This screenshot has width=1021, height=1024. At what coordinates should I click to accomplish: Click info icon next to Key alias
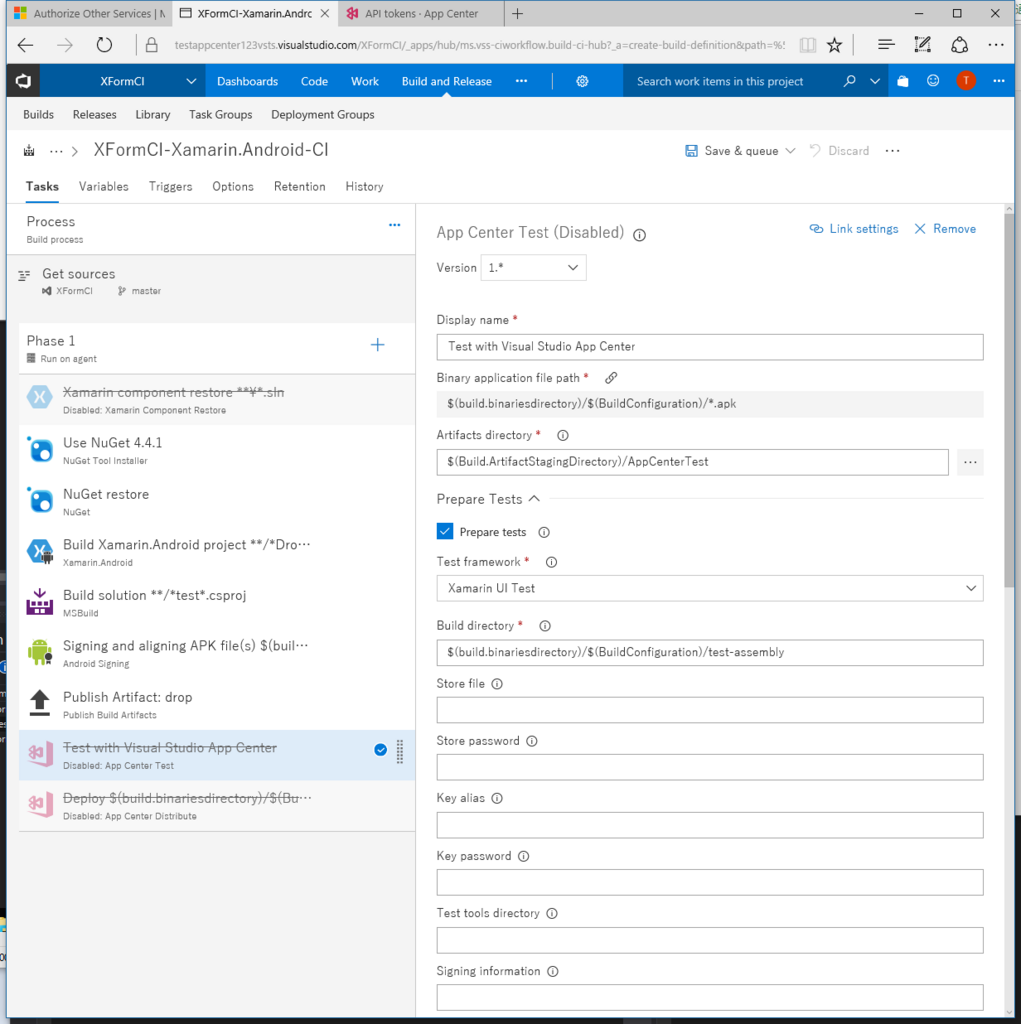click(x=497, y=799)
